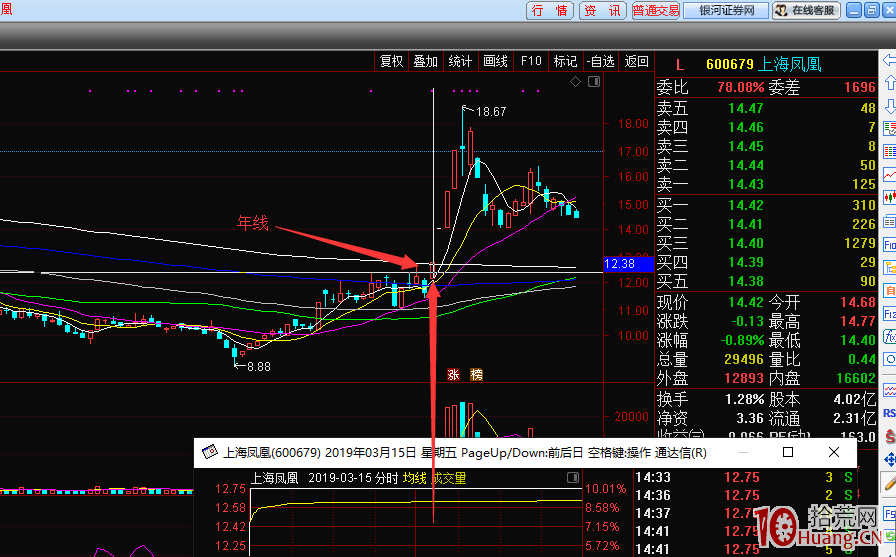This screenshot has width=896, height=557.
Task: Maximize the 上海凤凰 intraday popup window
Action: click(788, 452)
